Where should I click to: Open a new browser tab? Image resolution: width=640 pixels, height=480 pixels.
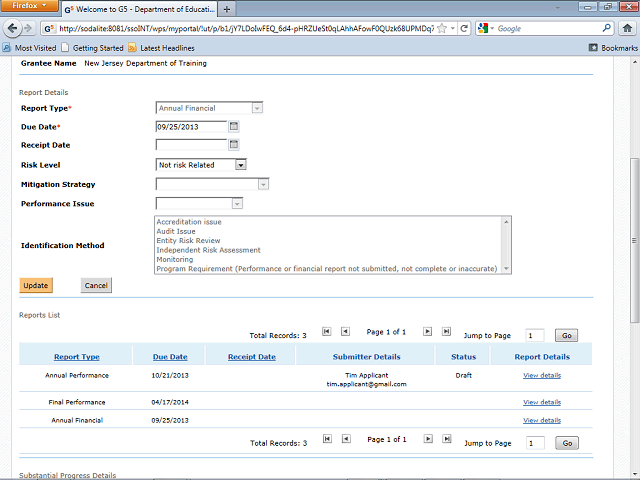227,9
